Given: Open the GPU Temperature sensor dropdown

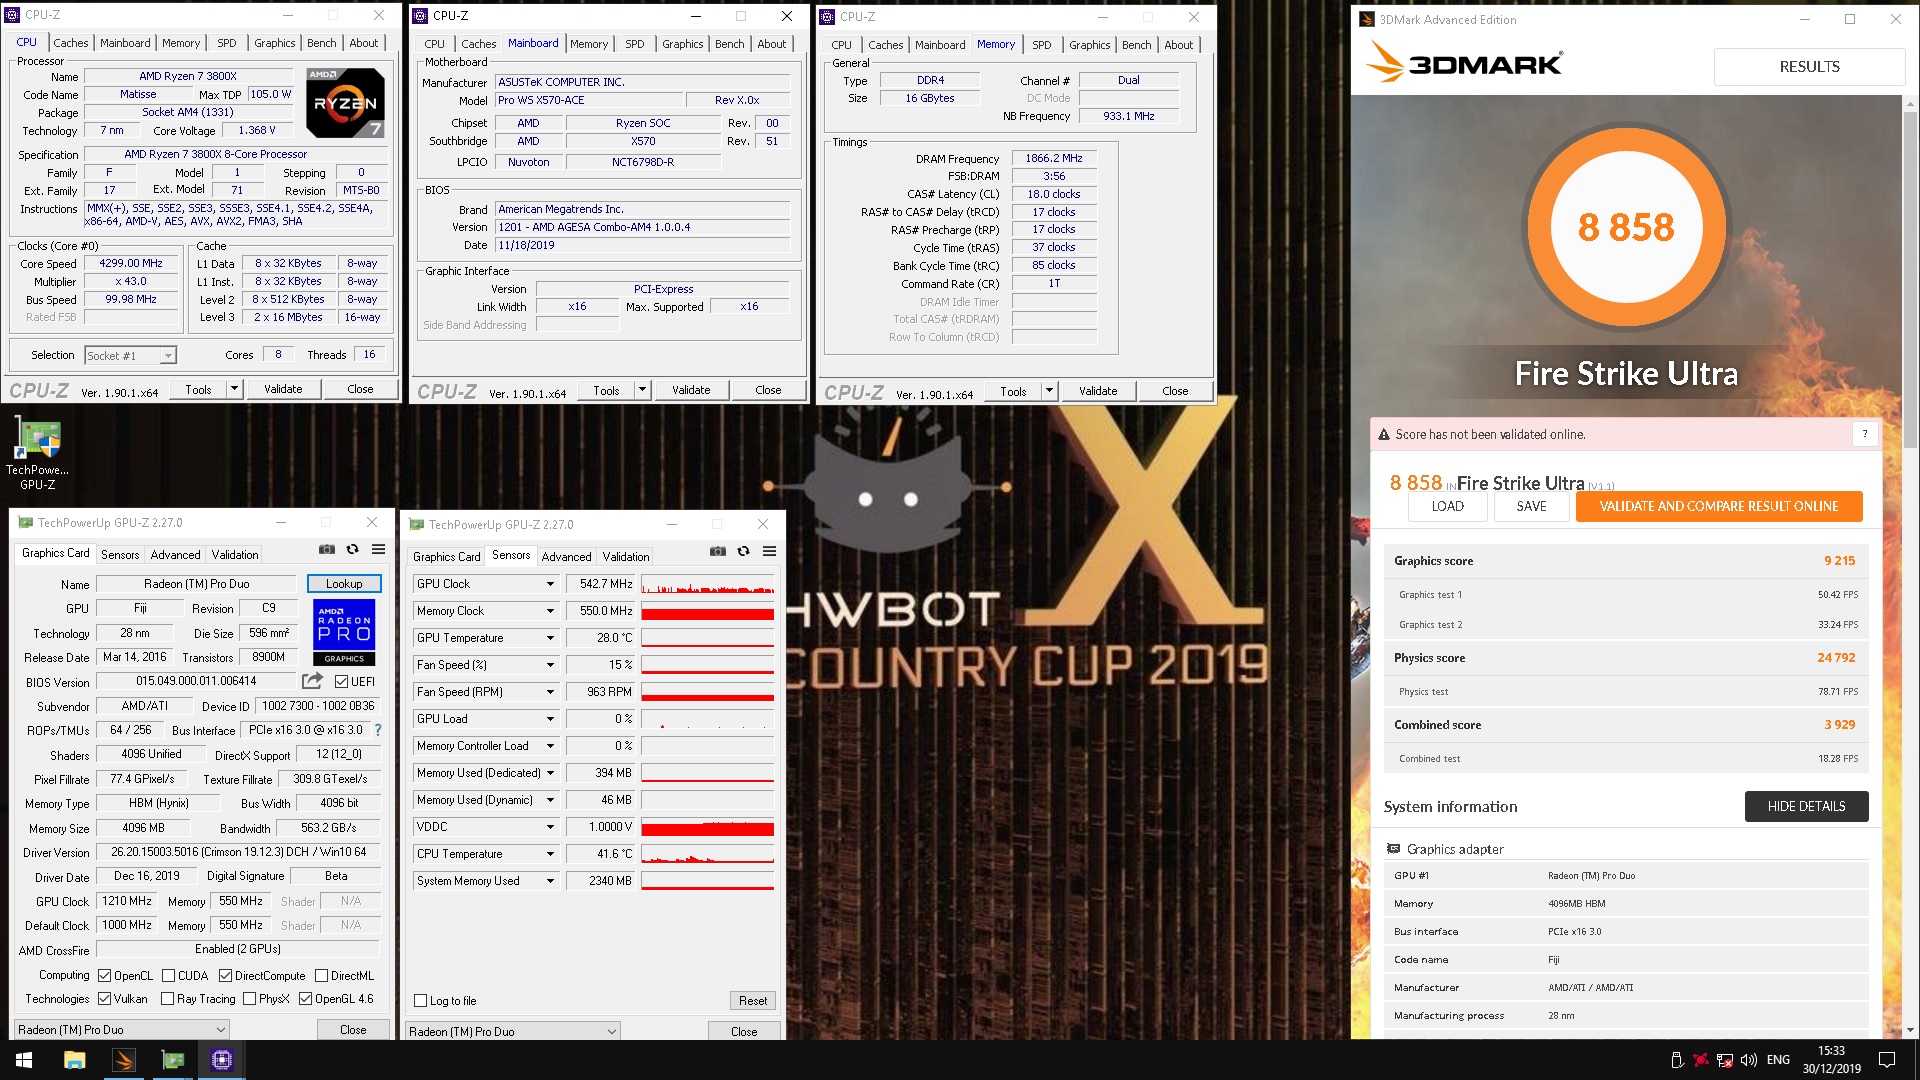Looking at the screenshot, I should [x=550, y=638].
